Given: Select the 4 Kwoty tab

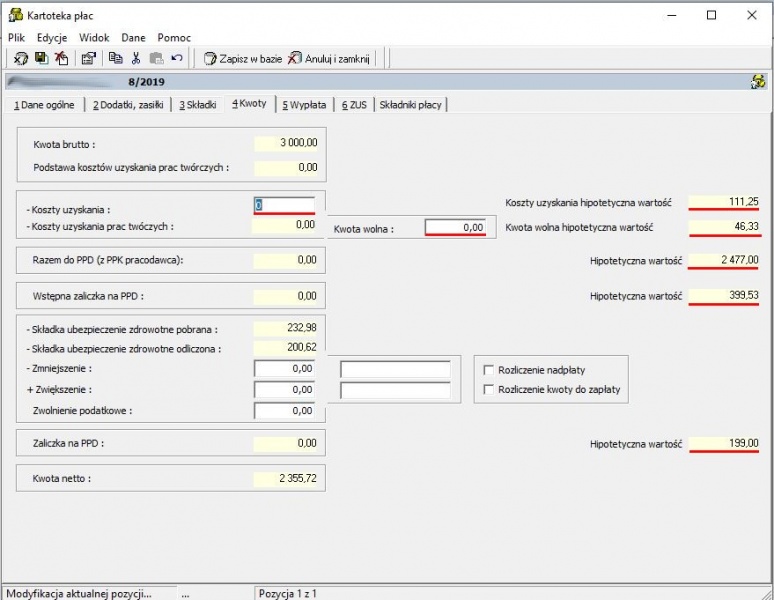Looking at the screenshot, I should (x=249, y=104).
